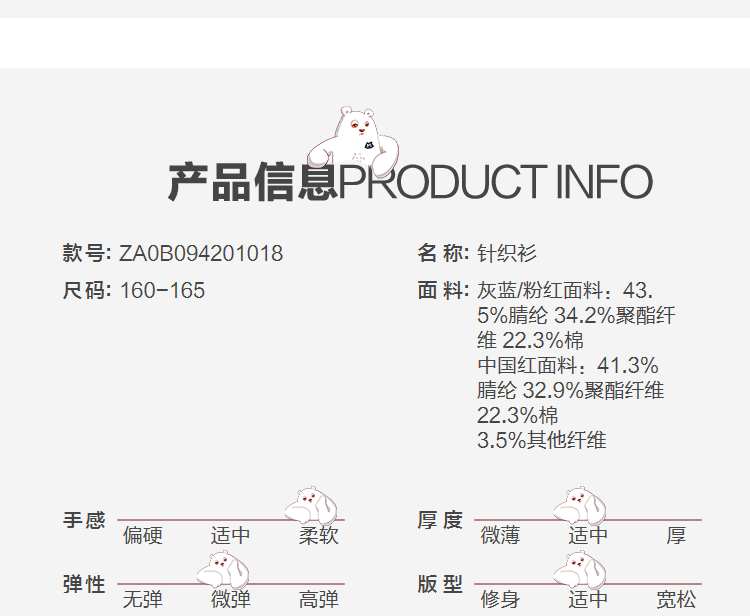Click 偏硬 on the hand-feel scale
The height and width of the screenshot is (616, 750).
point(143,535)
